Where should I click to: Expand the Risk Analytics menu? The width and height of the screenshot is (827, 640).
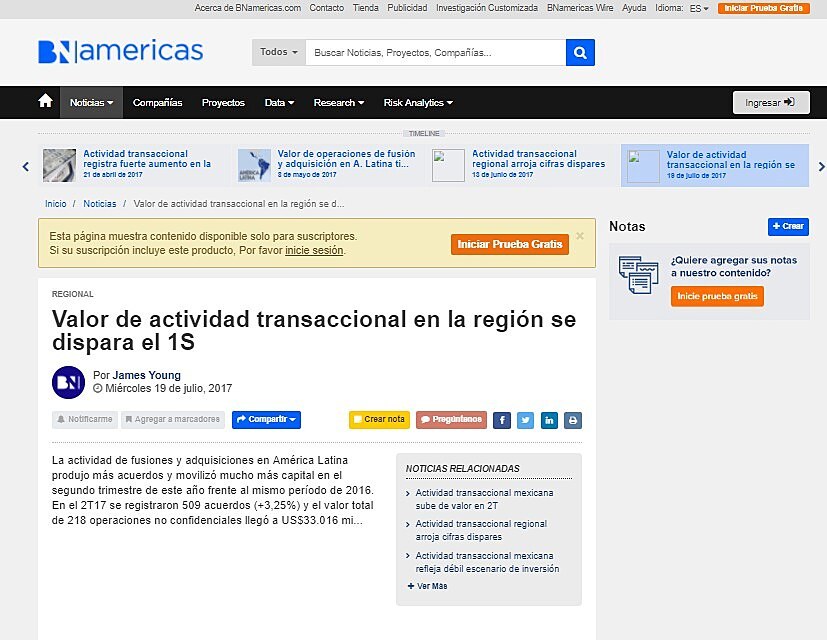coord(418,102)
